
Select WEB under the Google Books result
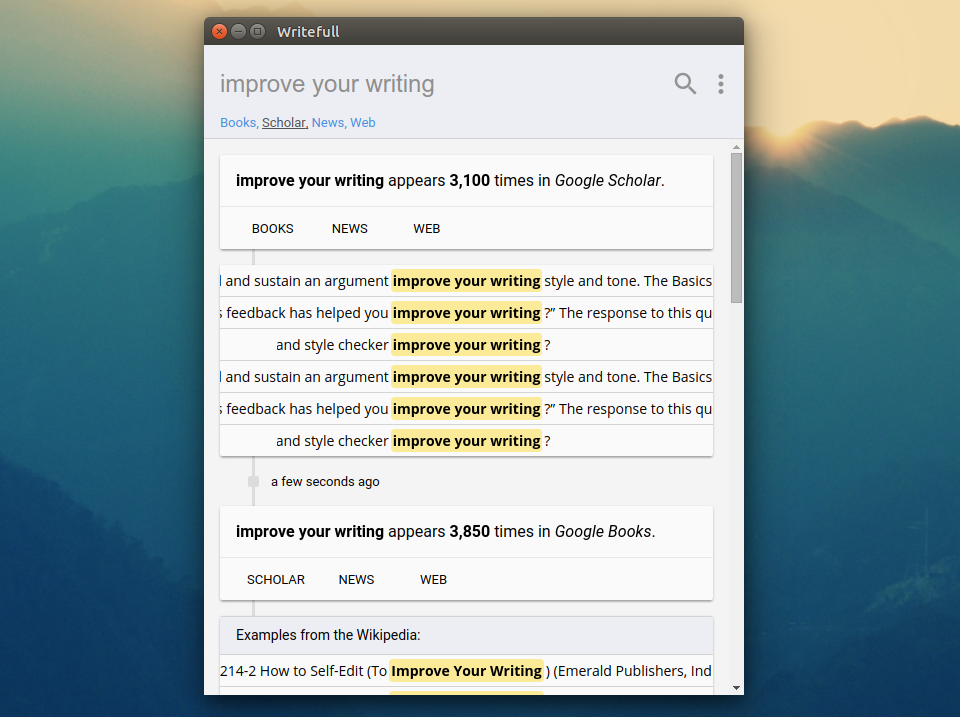[x=433, y=579]
